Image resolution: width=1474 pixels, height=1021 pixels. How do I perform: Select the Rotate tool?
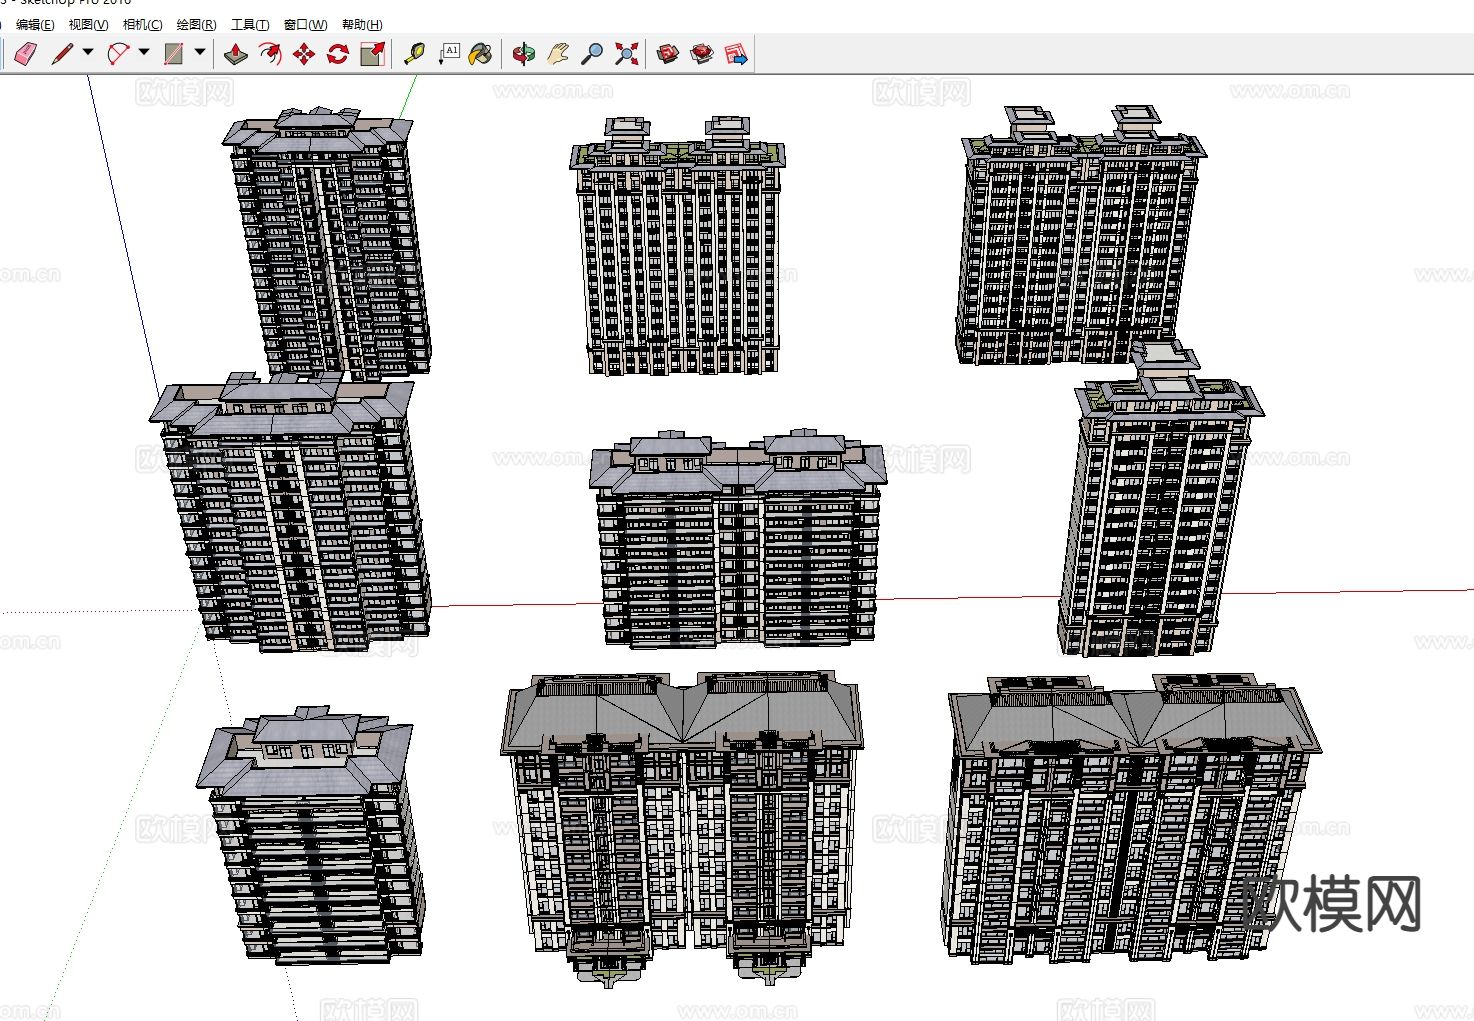pyautogui.click(x=338, y=53)
